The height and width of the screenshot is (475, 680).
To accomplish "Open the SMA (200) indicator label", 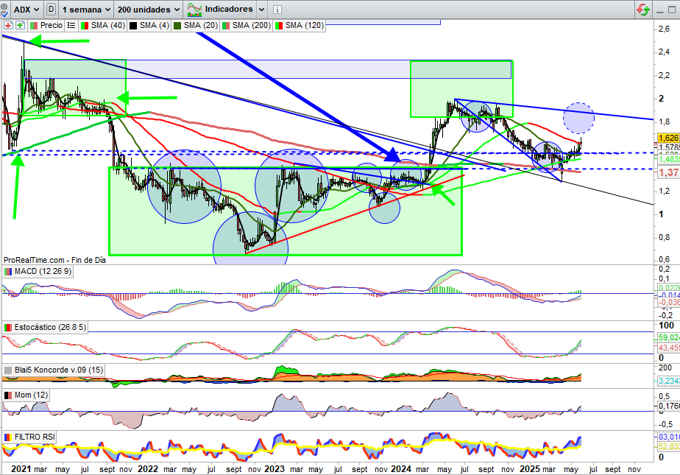I will 252,26.
